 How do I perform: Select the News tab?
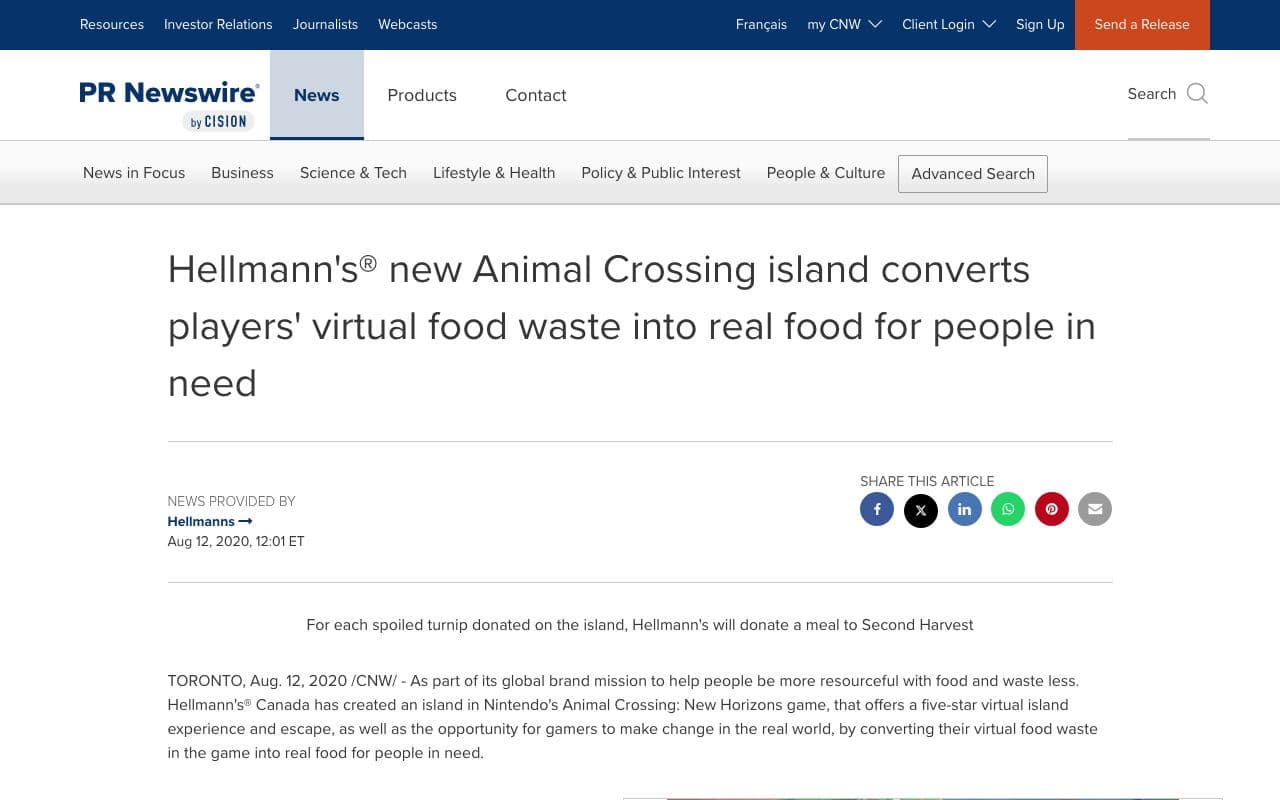(317, 95)
